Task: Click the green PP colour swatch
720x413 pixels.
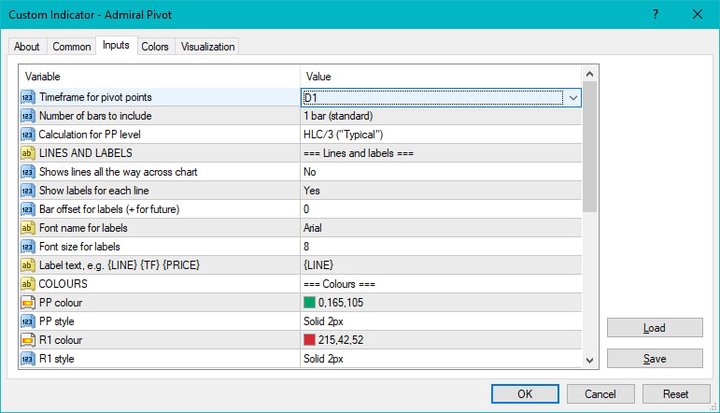Action: pos(309,302)
